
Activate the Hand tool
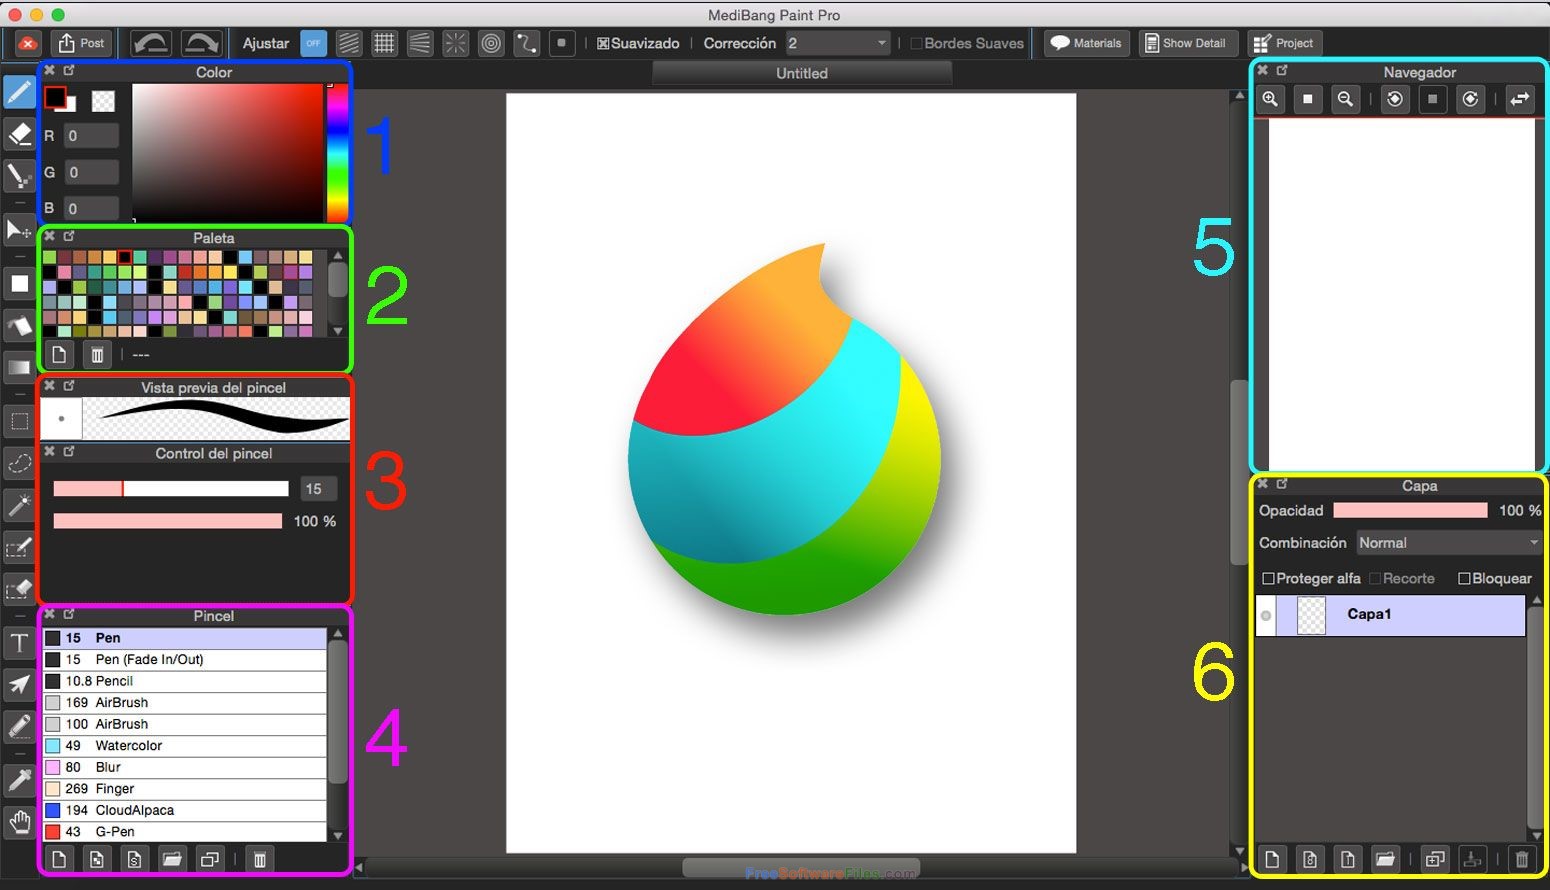tap(19, 821)
